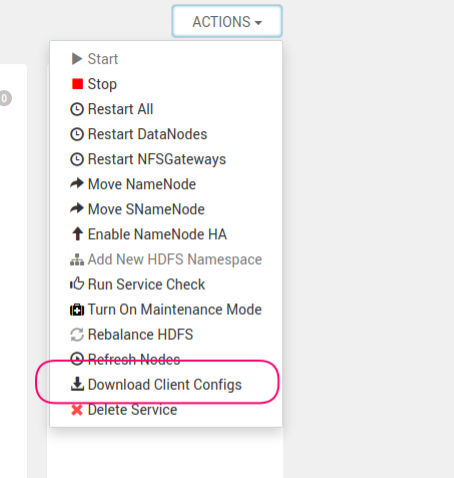454x478 pixels.
Task: Click the red Stop square icon
Action: pyautogui.click(x=77, y=84)
